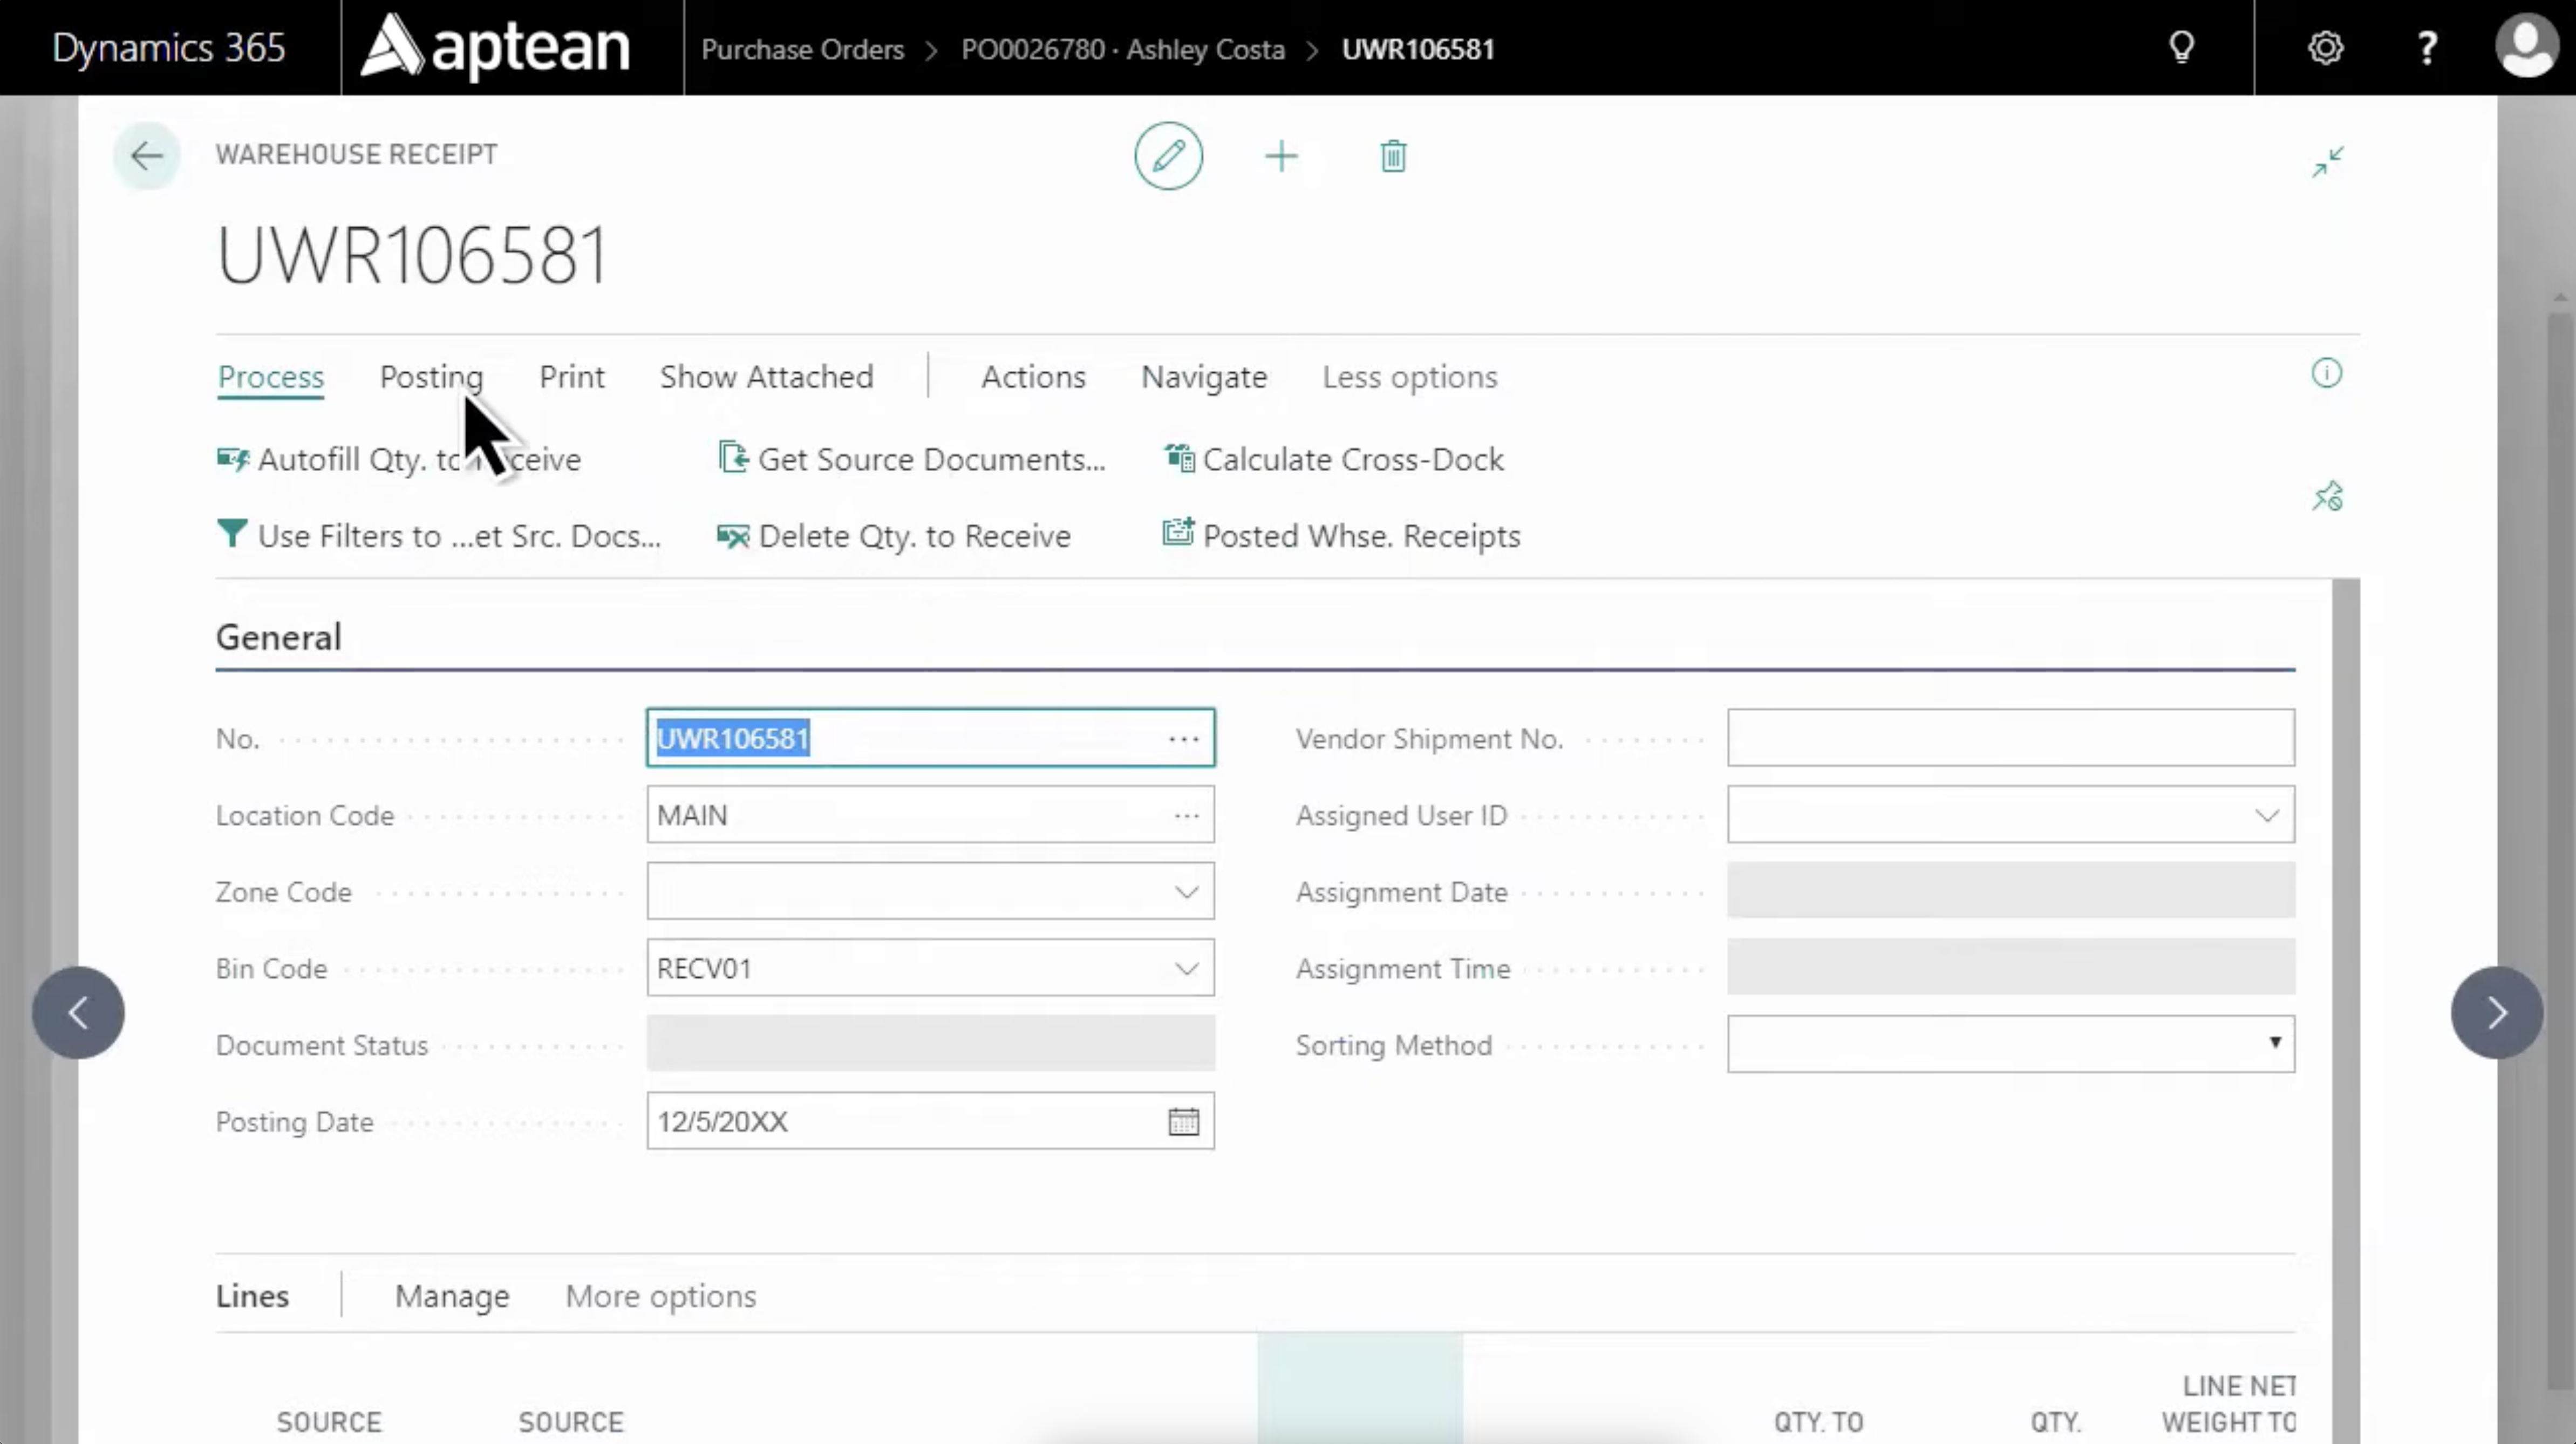This screenshot has width=2576, height=1444.
Task: Click the Vendor Shipment No. field
Action: [2010, 738]
